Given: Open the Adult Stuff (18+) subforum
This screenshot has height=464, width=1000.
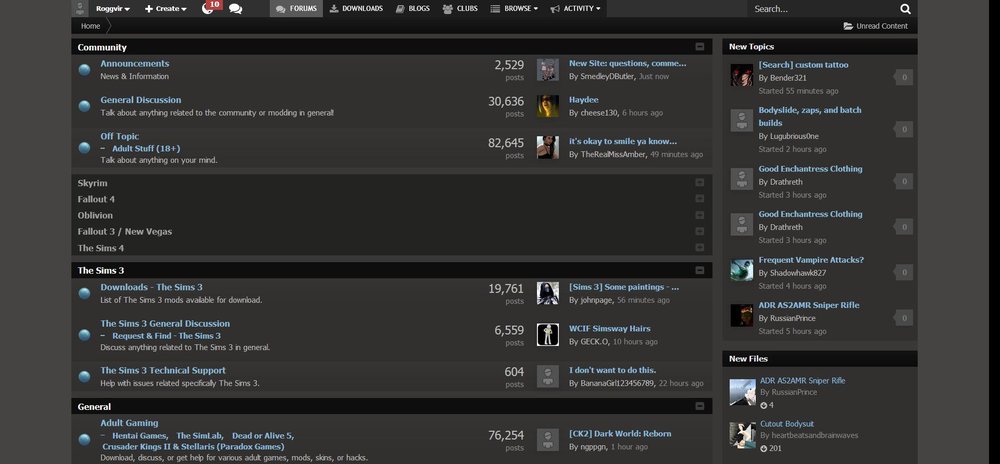Looking at the screenshot, I should [x=146, y=149].
